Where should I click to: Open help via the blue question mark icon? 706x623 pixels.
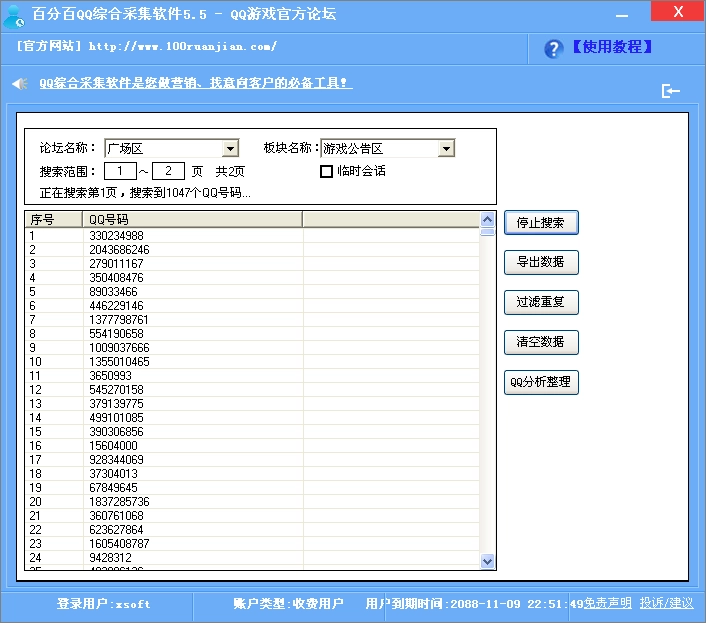(553, 49)
